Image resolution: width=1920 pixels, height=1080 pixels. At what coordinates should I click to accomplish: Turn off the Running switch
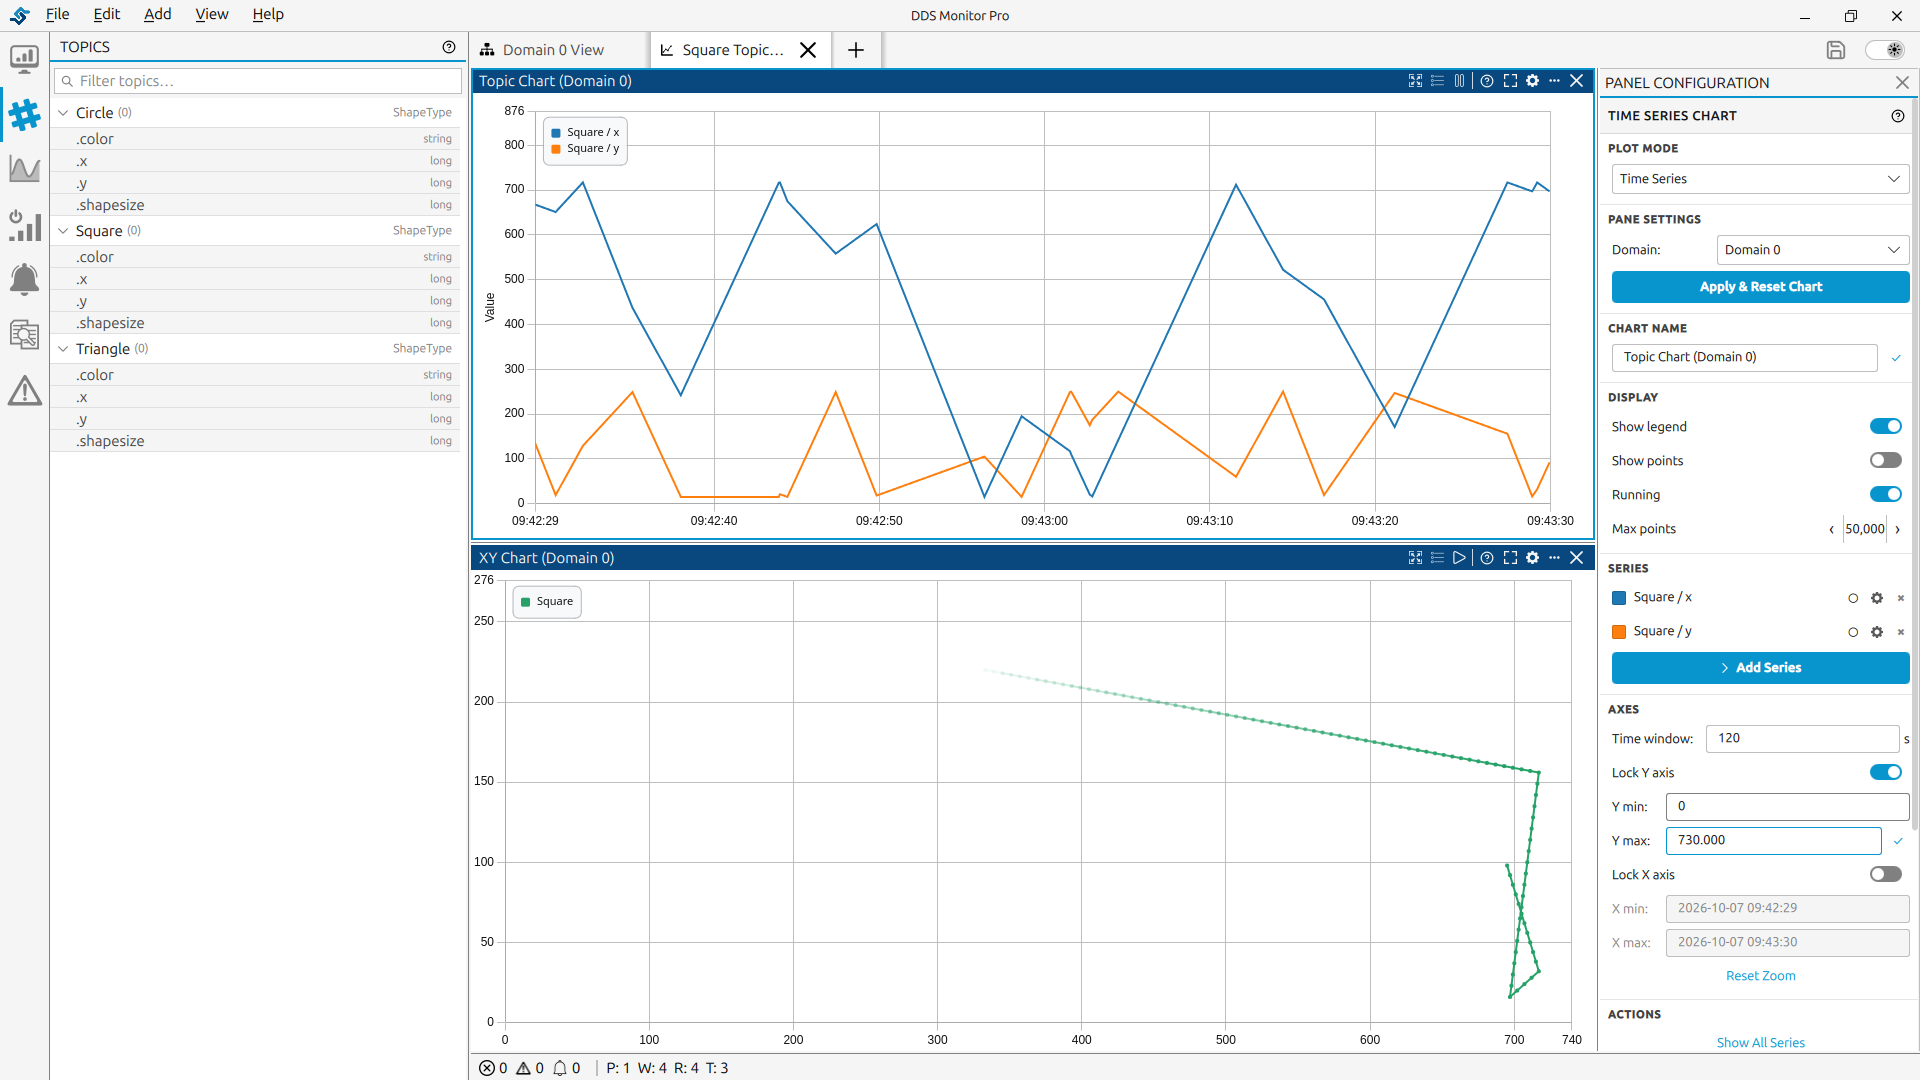pyautogui.click(x=1886, y=495)
